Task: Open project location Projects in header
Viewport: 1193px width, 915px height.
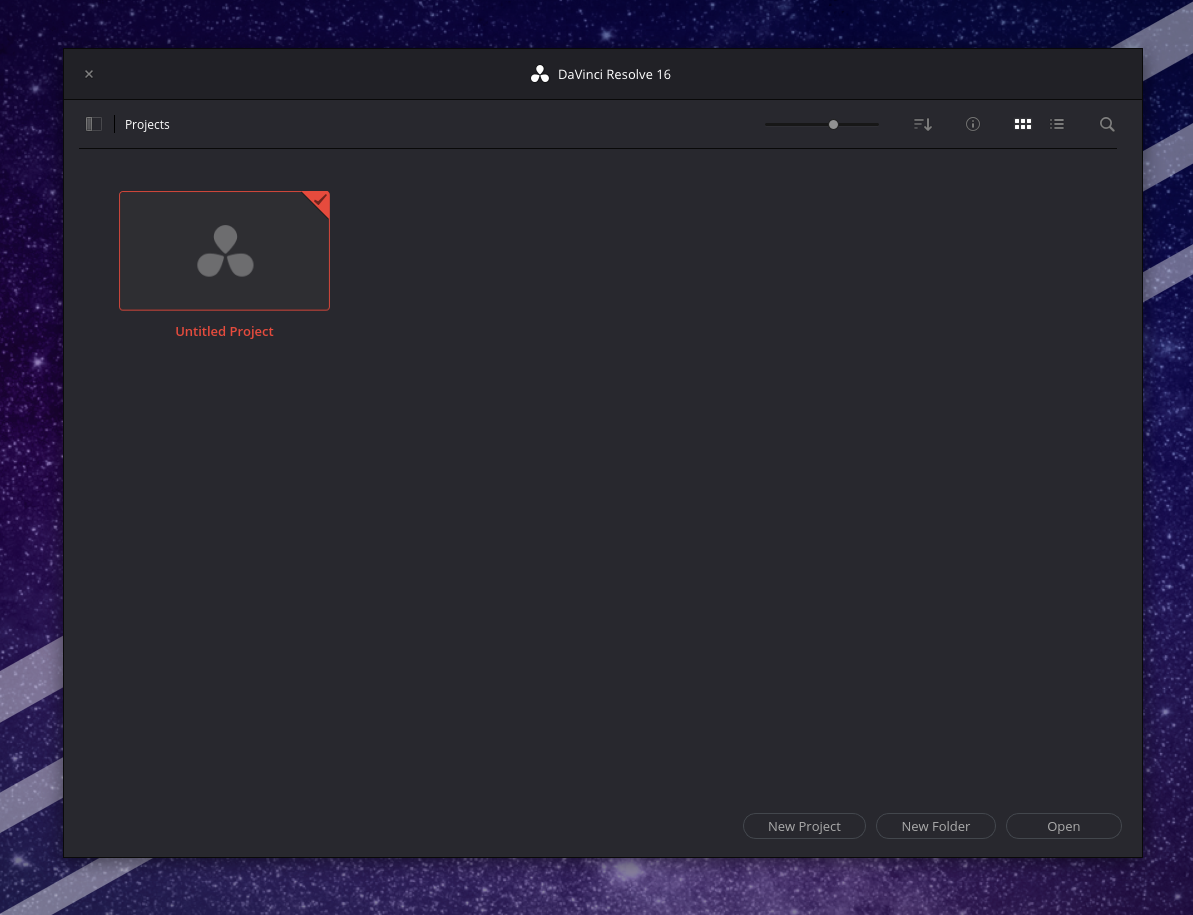Action: click(x=147, y=124)
